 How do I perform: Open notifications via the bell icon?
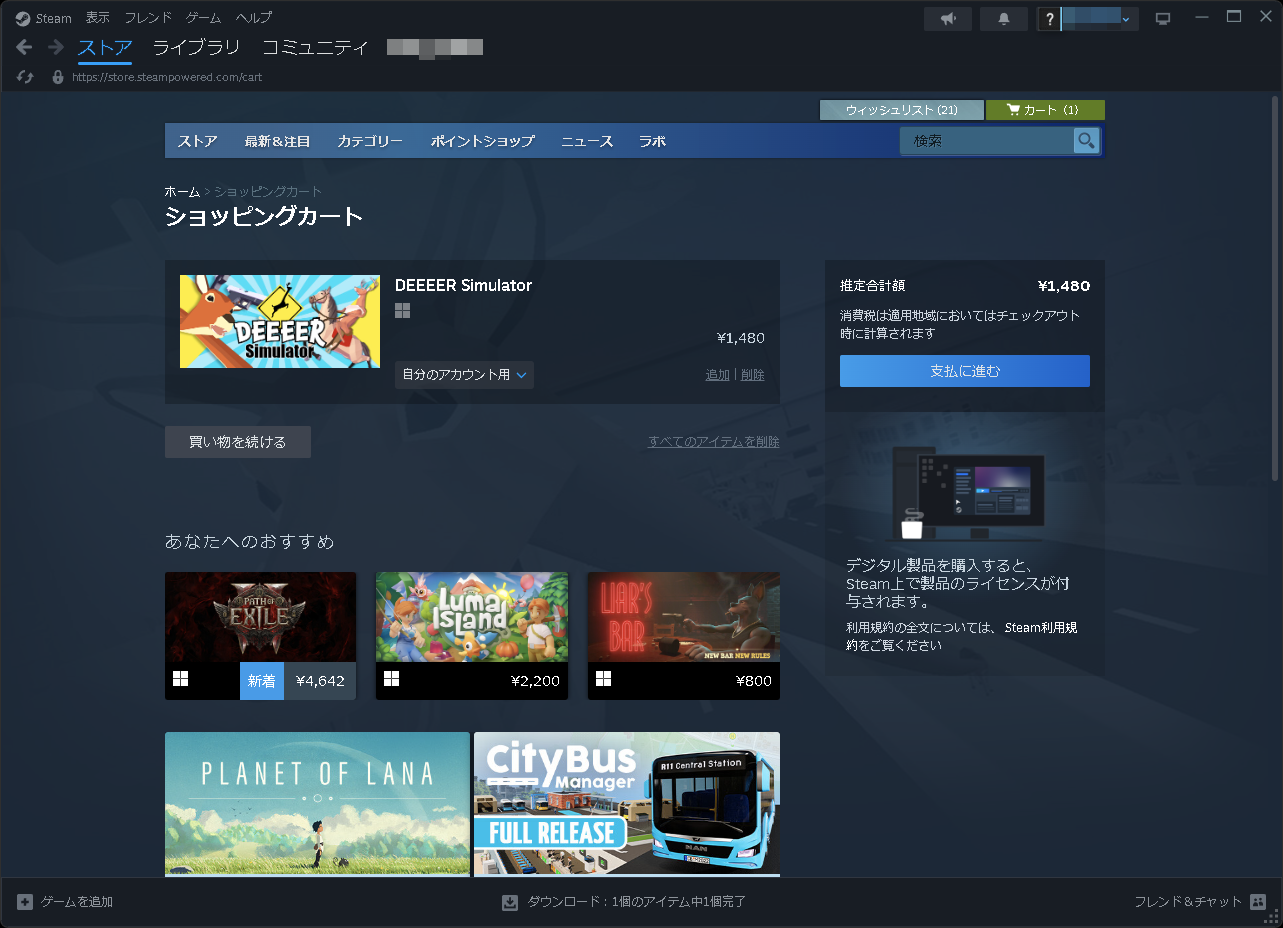[1003, 17]
